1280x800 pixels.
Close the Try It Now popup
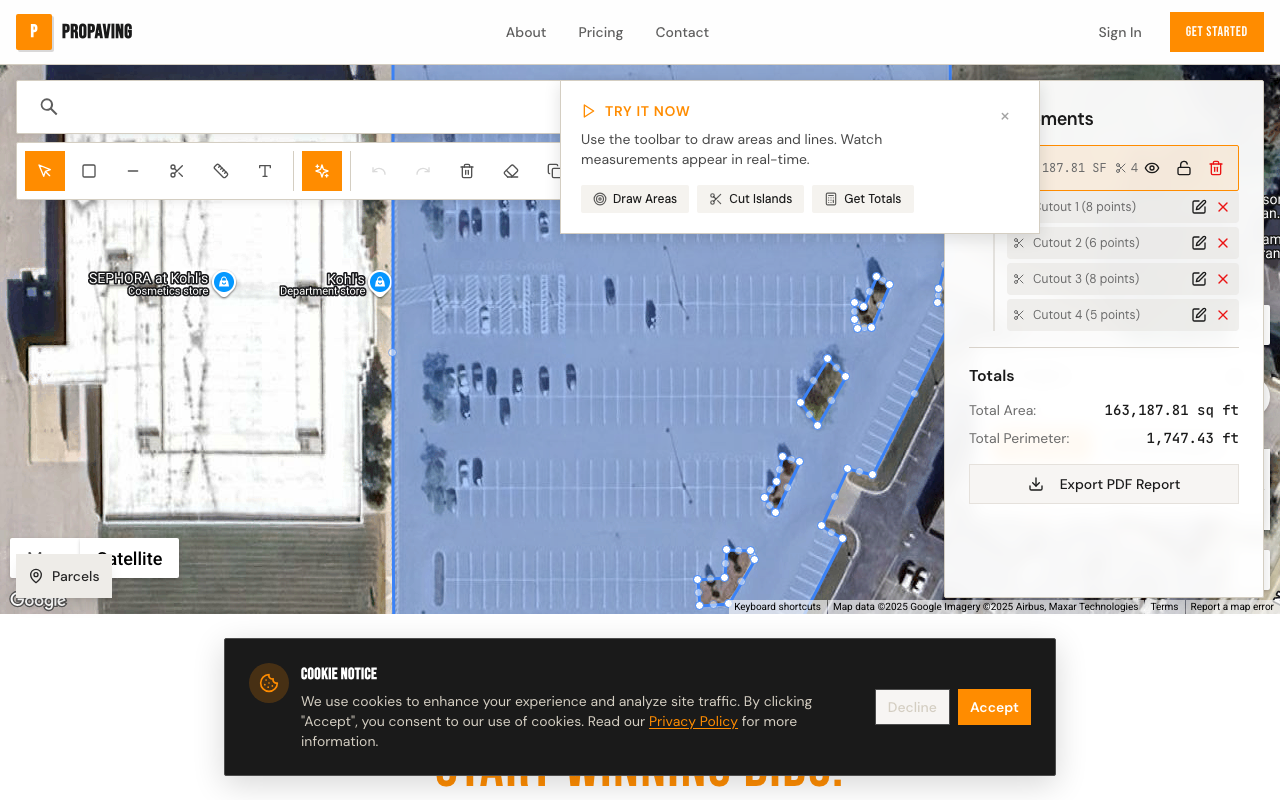click(x=1005, y=116)
